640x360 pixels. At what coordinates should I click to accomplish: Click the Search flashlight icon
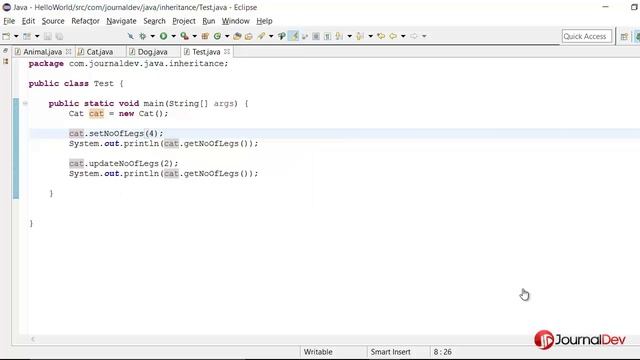[x=261, y=36]
